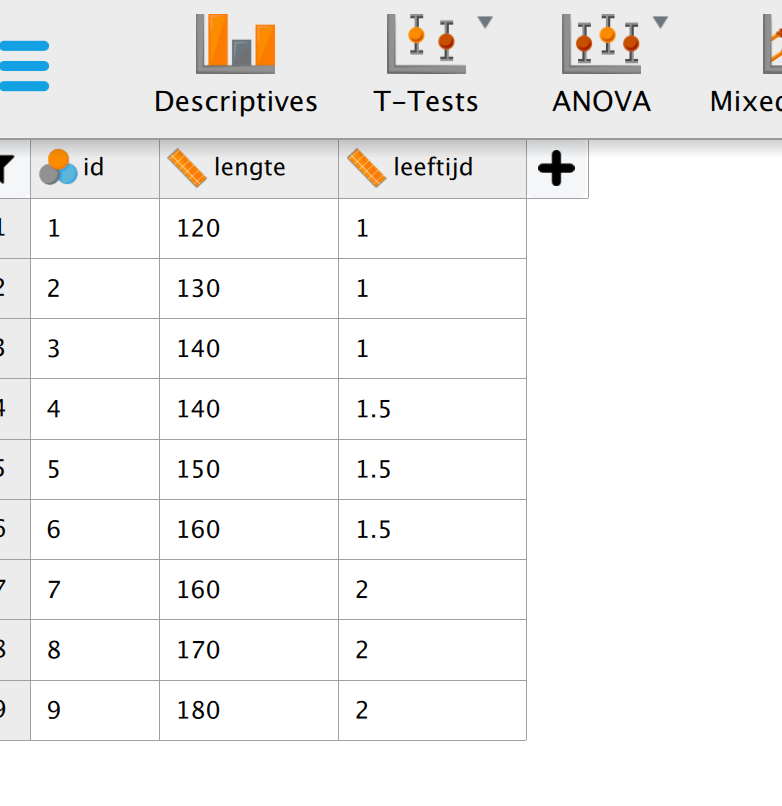The height and width of the screenshot is (806, 782).
Task: Add new column with plus button
Action: coord(556,168)
